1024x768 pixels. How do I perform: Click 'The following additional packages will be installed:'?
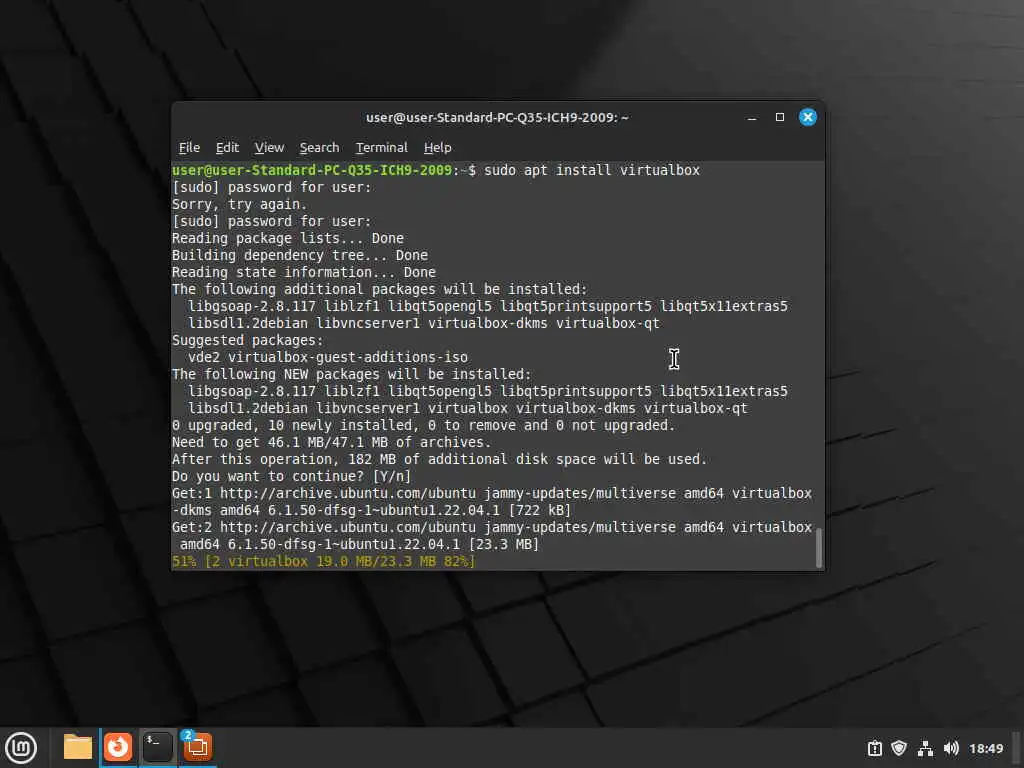[379, 289]
